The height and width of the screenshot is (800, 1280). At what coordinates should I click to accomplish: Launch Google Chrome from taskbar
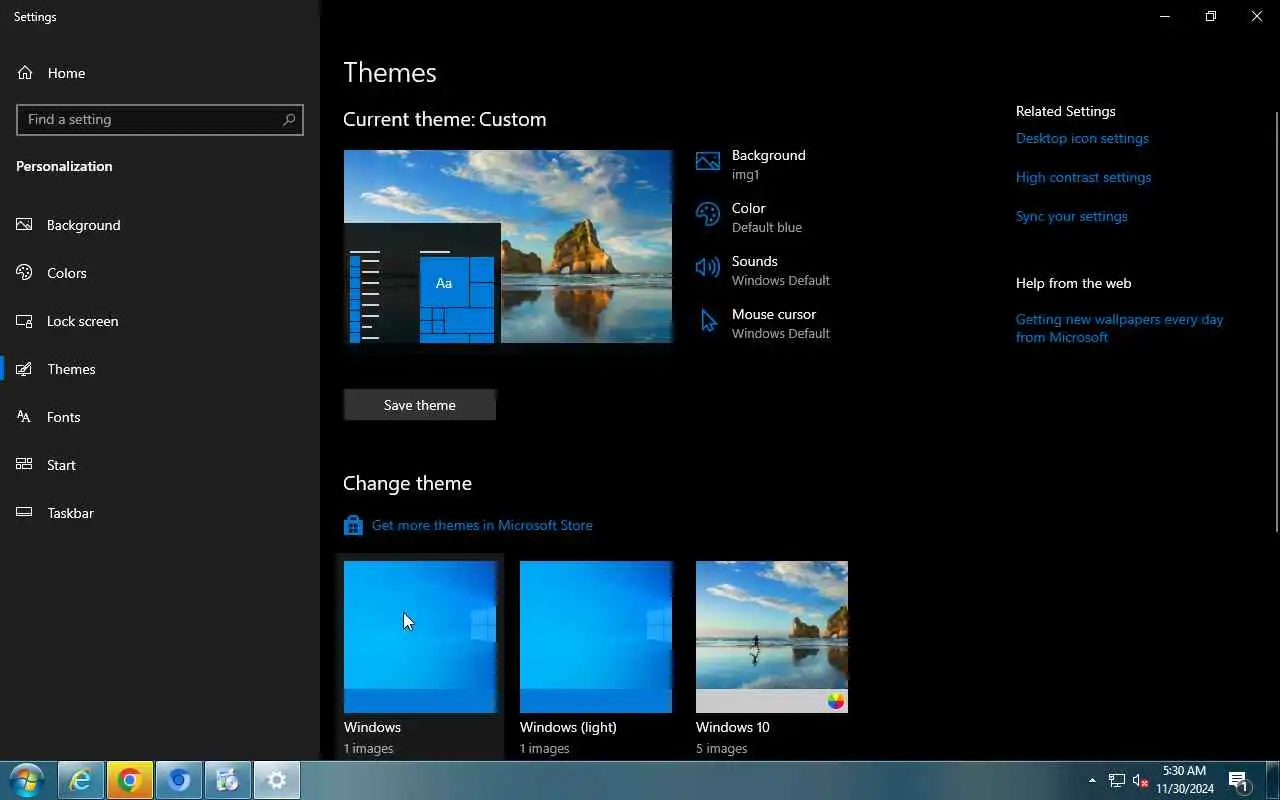tap(129, 780)
